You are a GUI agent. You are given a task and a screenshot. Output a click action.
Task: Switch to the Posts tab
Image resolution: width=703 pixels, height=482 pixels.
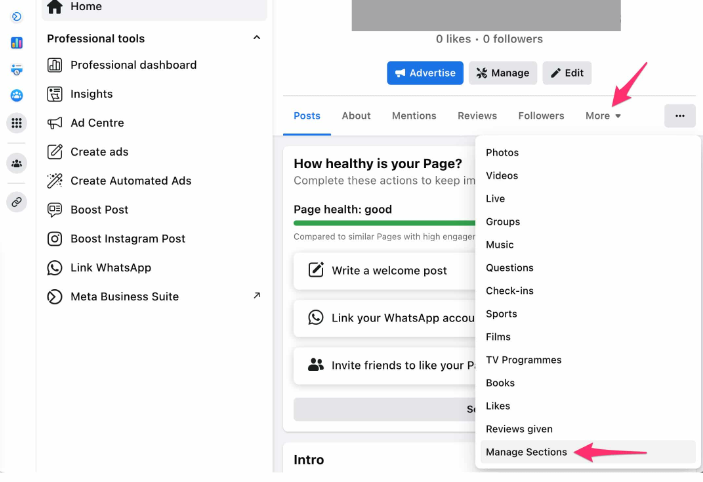[307, 116]
